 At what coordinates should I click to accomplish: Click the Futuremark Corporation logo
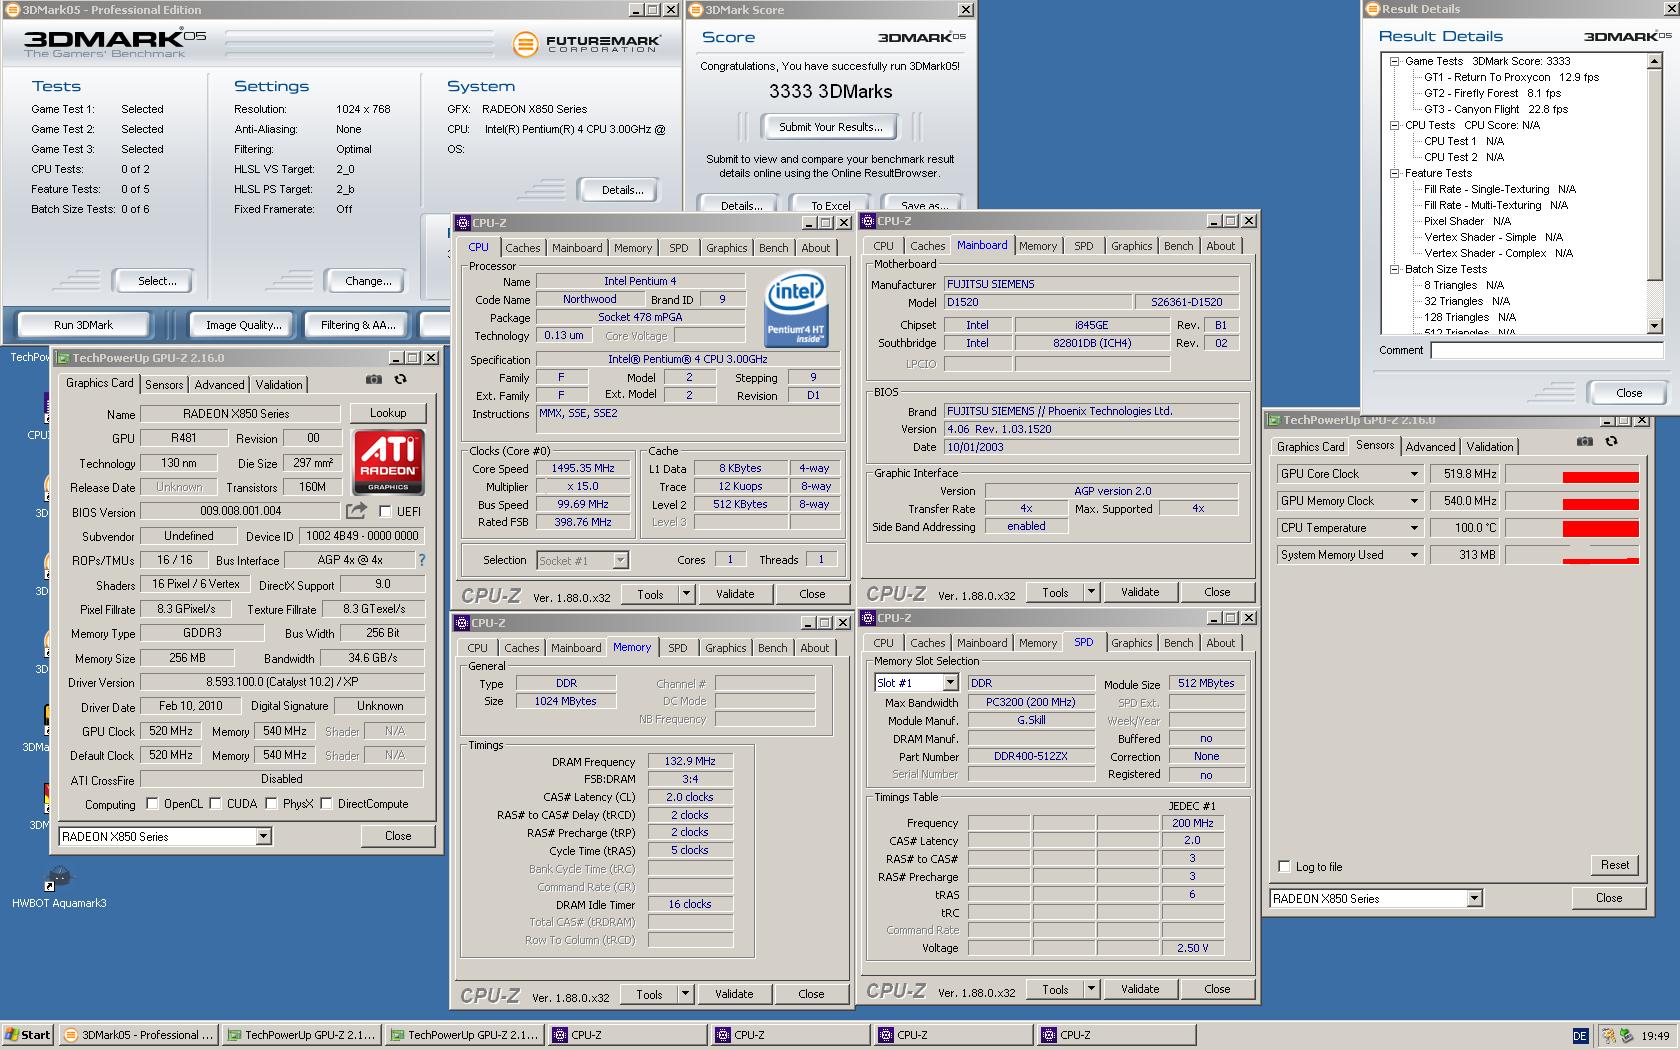[x=586, y=44]
